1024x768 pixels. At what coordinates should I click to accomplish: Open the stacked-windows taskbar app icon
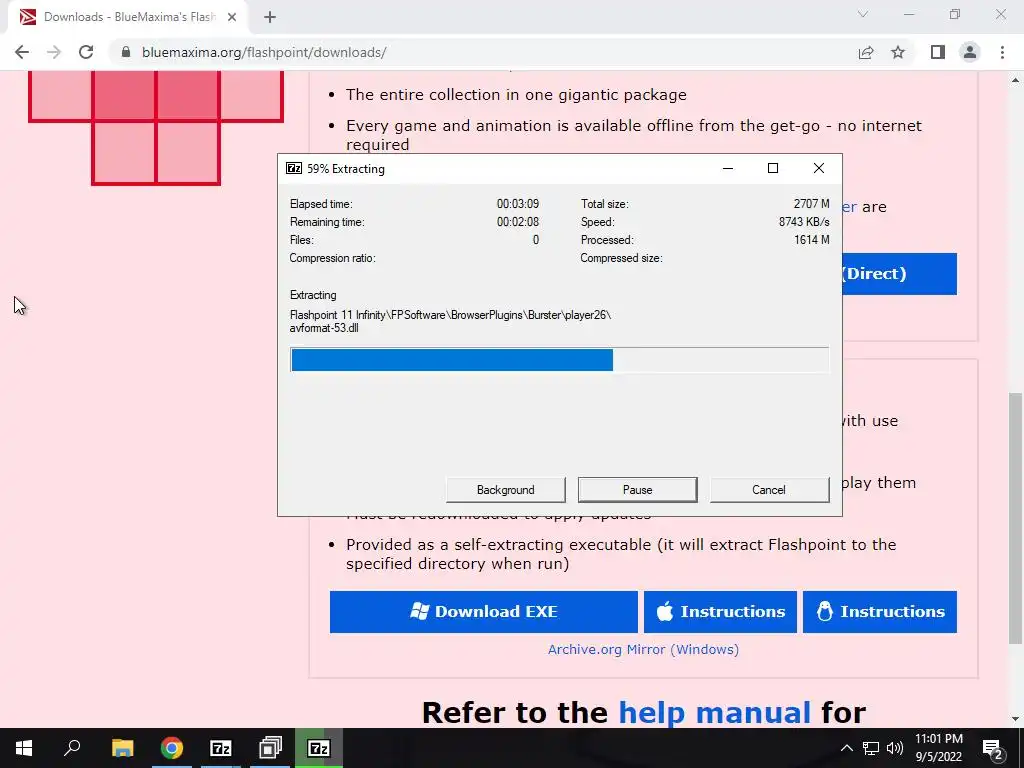coord(270,748)
